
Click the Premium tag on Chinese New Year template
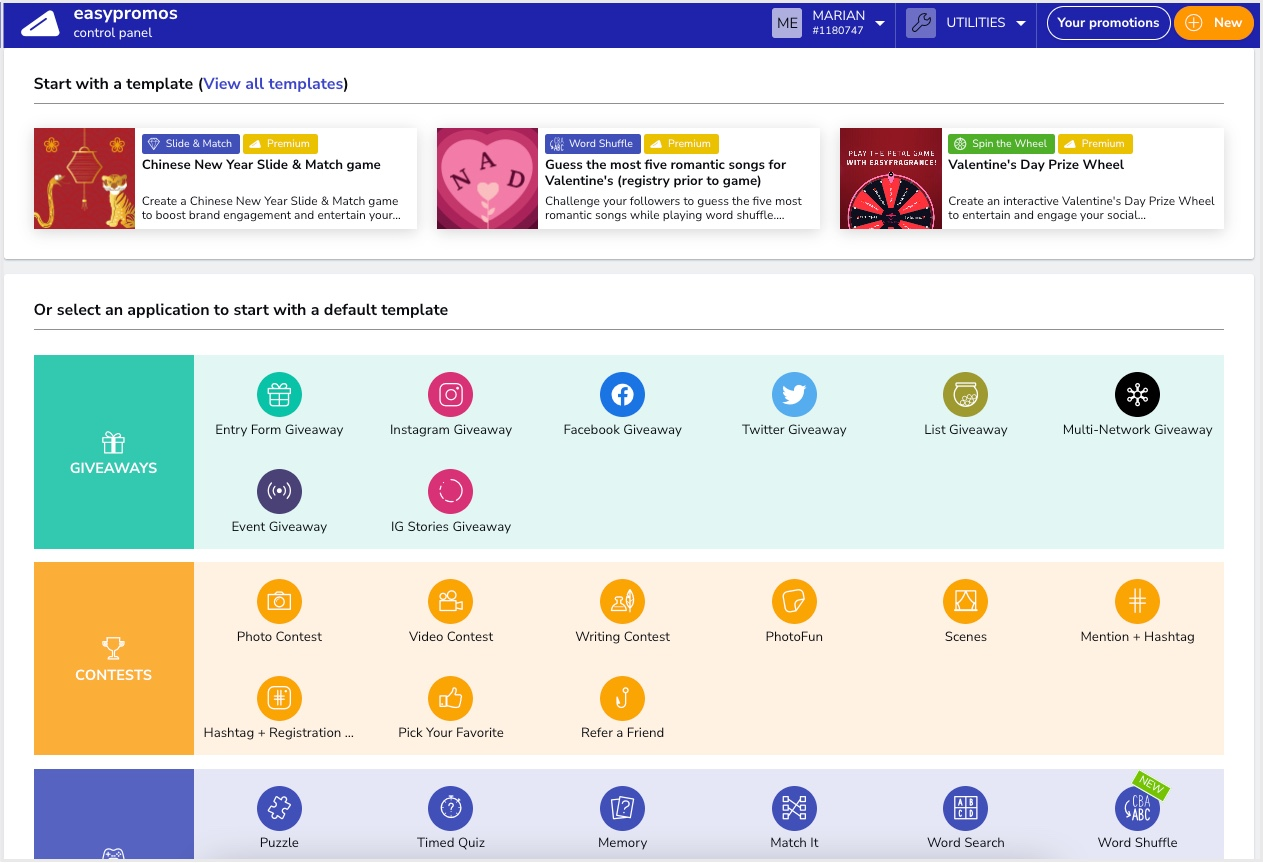(x=280, y=144)
